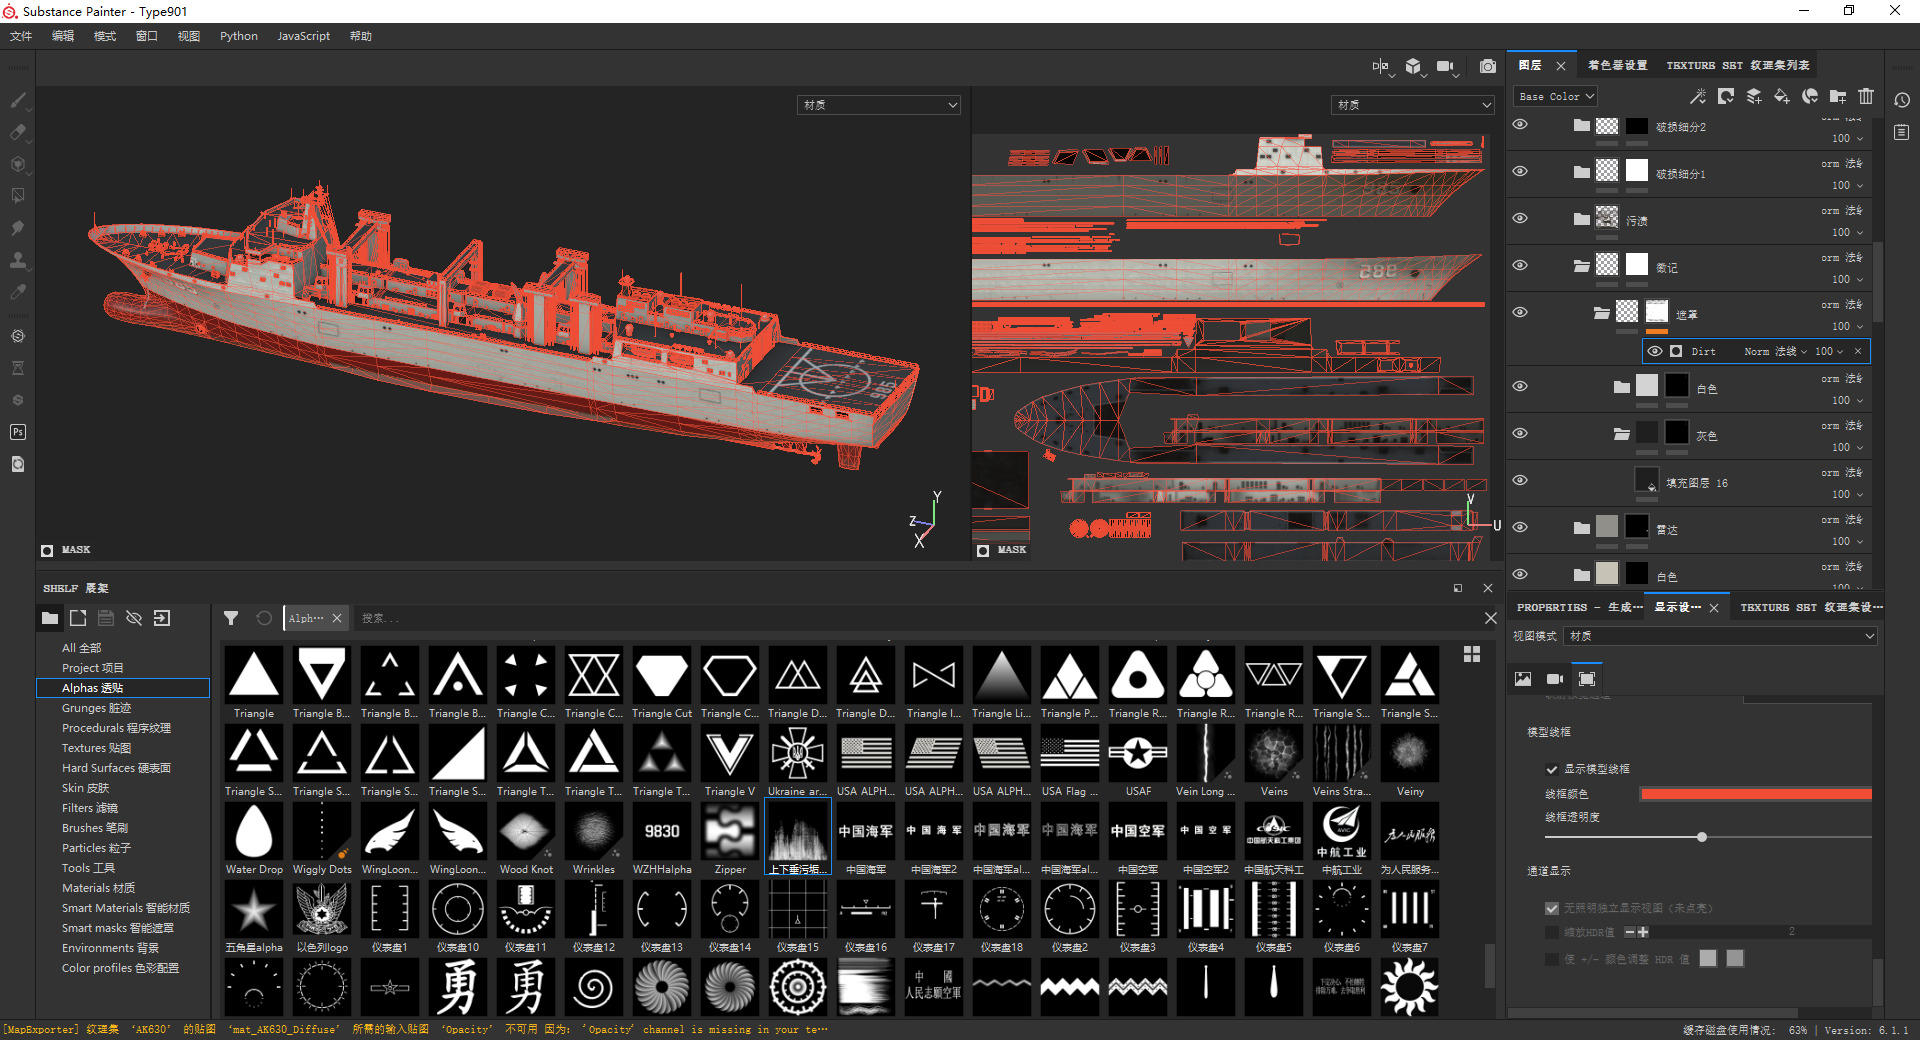Select the Material picker eyedropper tool
Image resolution: width=1920 pixels, height=1040 pixels.
[18, 292]
